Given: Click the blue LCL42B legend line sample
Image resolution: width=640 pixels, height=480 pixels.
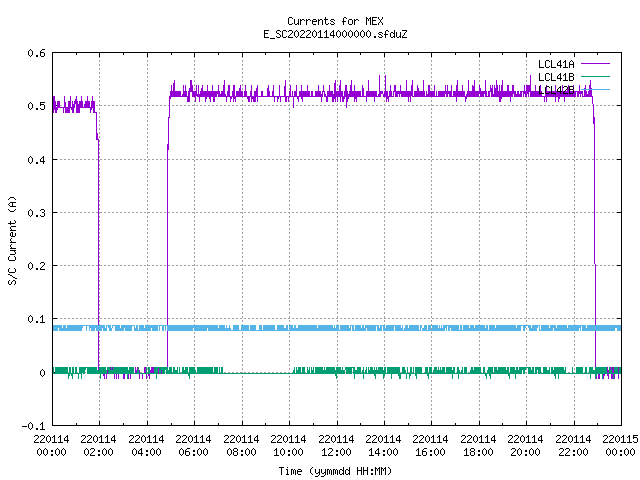Looking at the screenshot, I should click(x=595, y=89).
